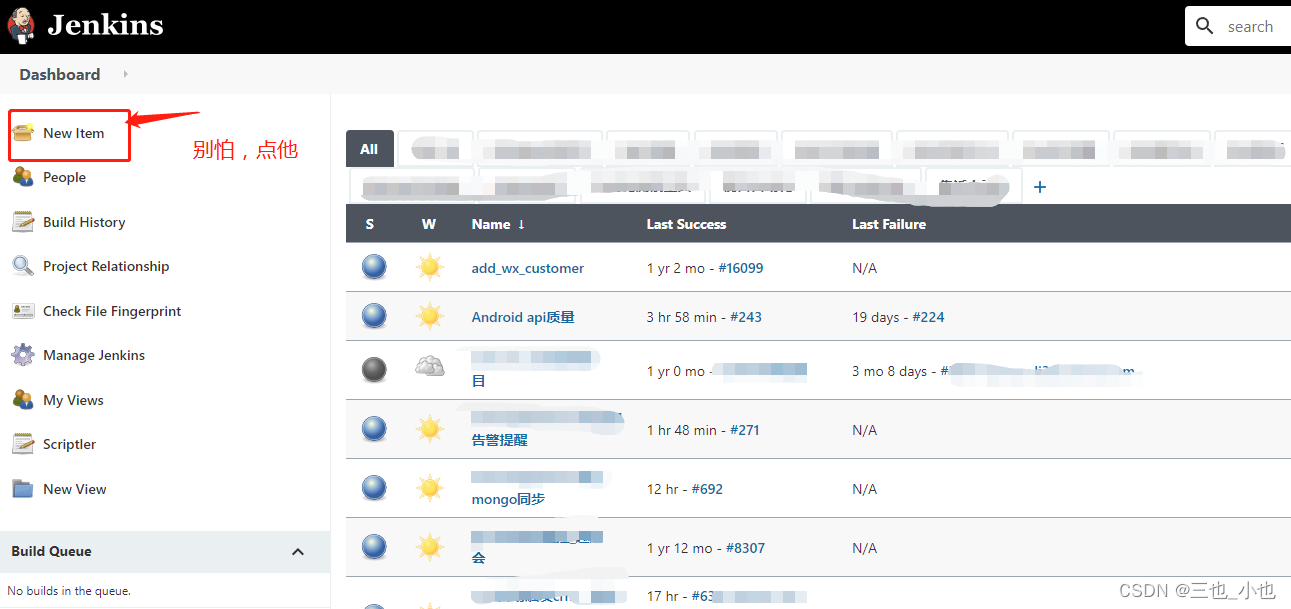Click the Manage Jenkins gear icon
This screenshot has height=609, width=1291.
[x=23, y=355]
